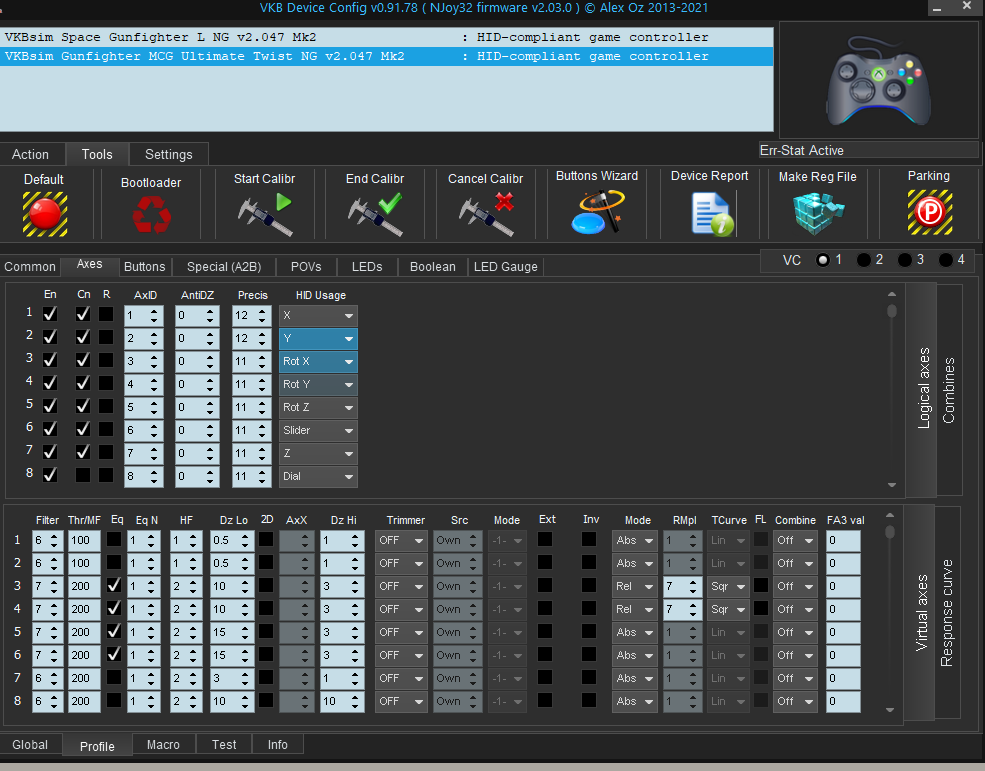Open the Trimmer dropdown for virtual axis 1

(x=401, y=540)
